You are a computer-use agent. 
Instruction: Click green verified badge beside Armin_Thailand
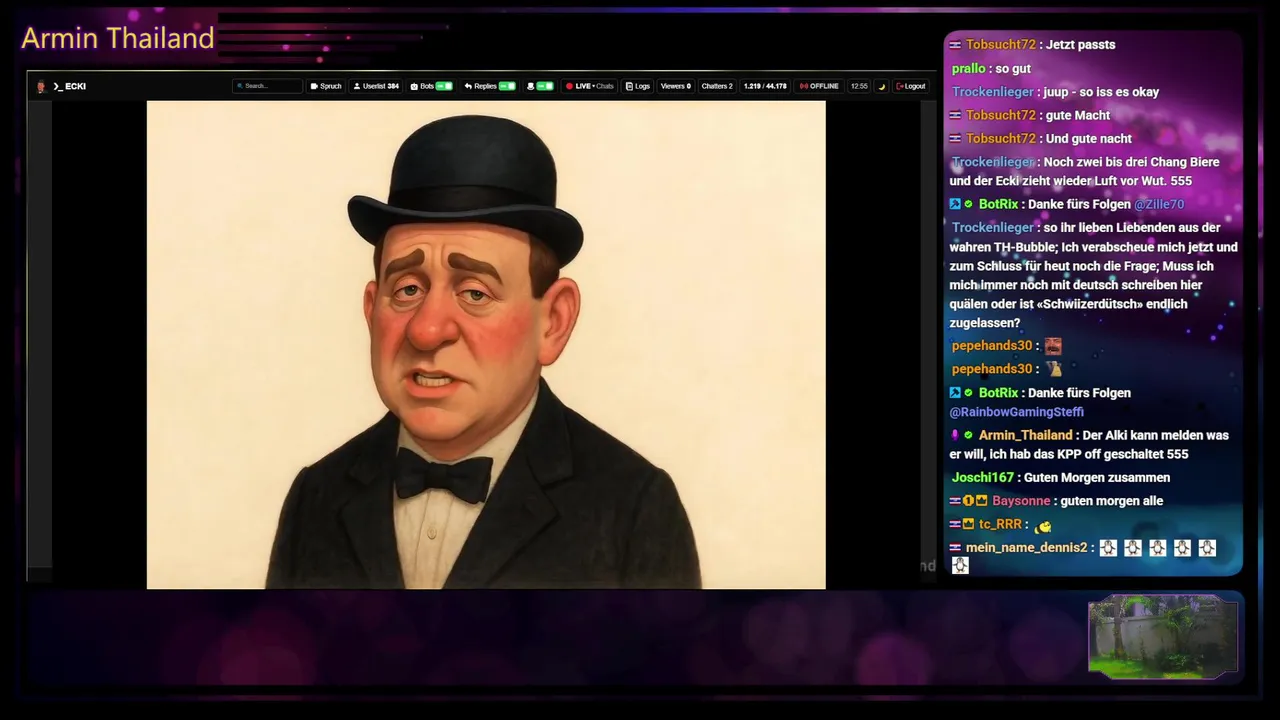point(969,435)
